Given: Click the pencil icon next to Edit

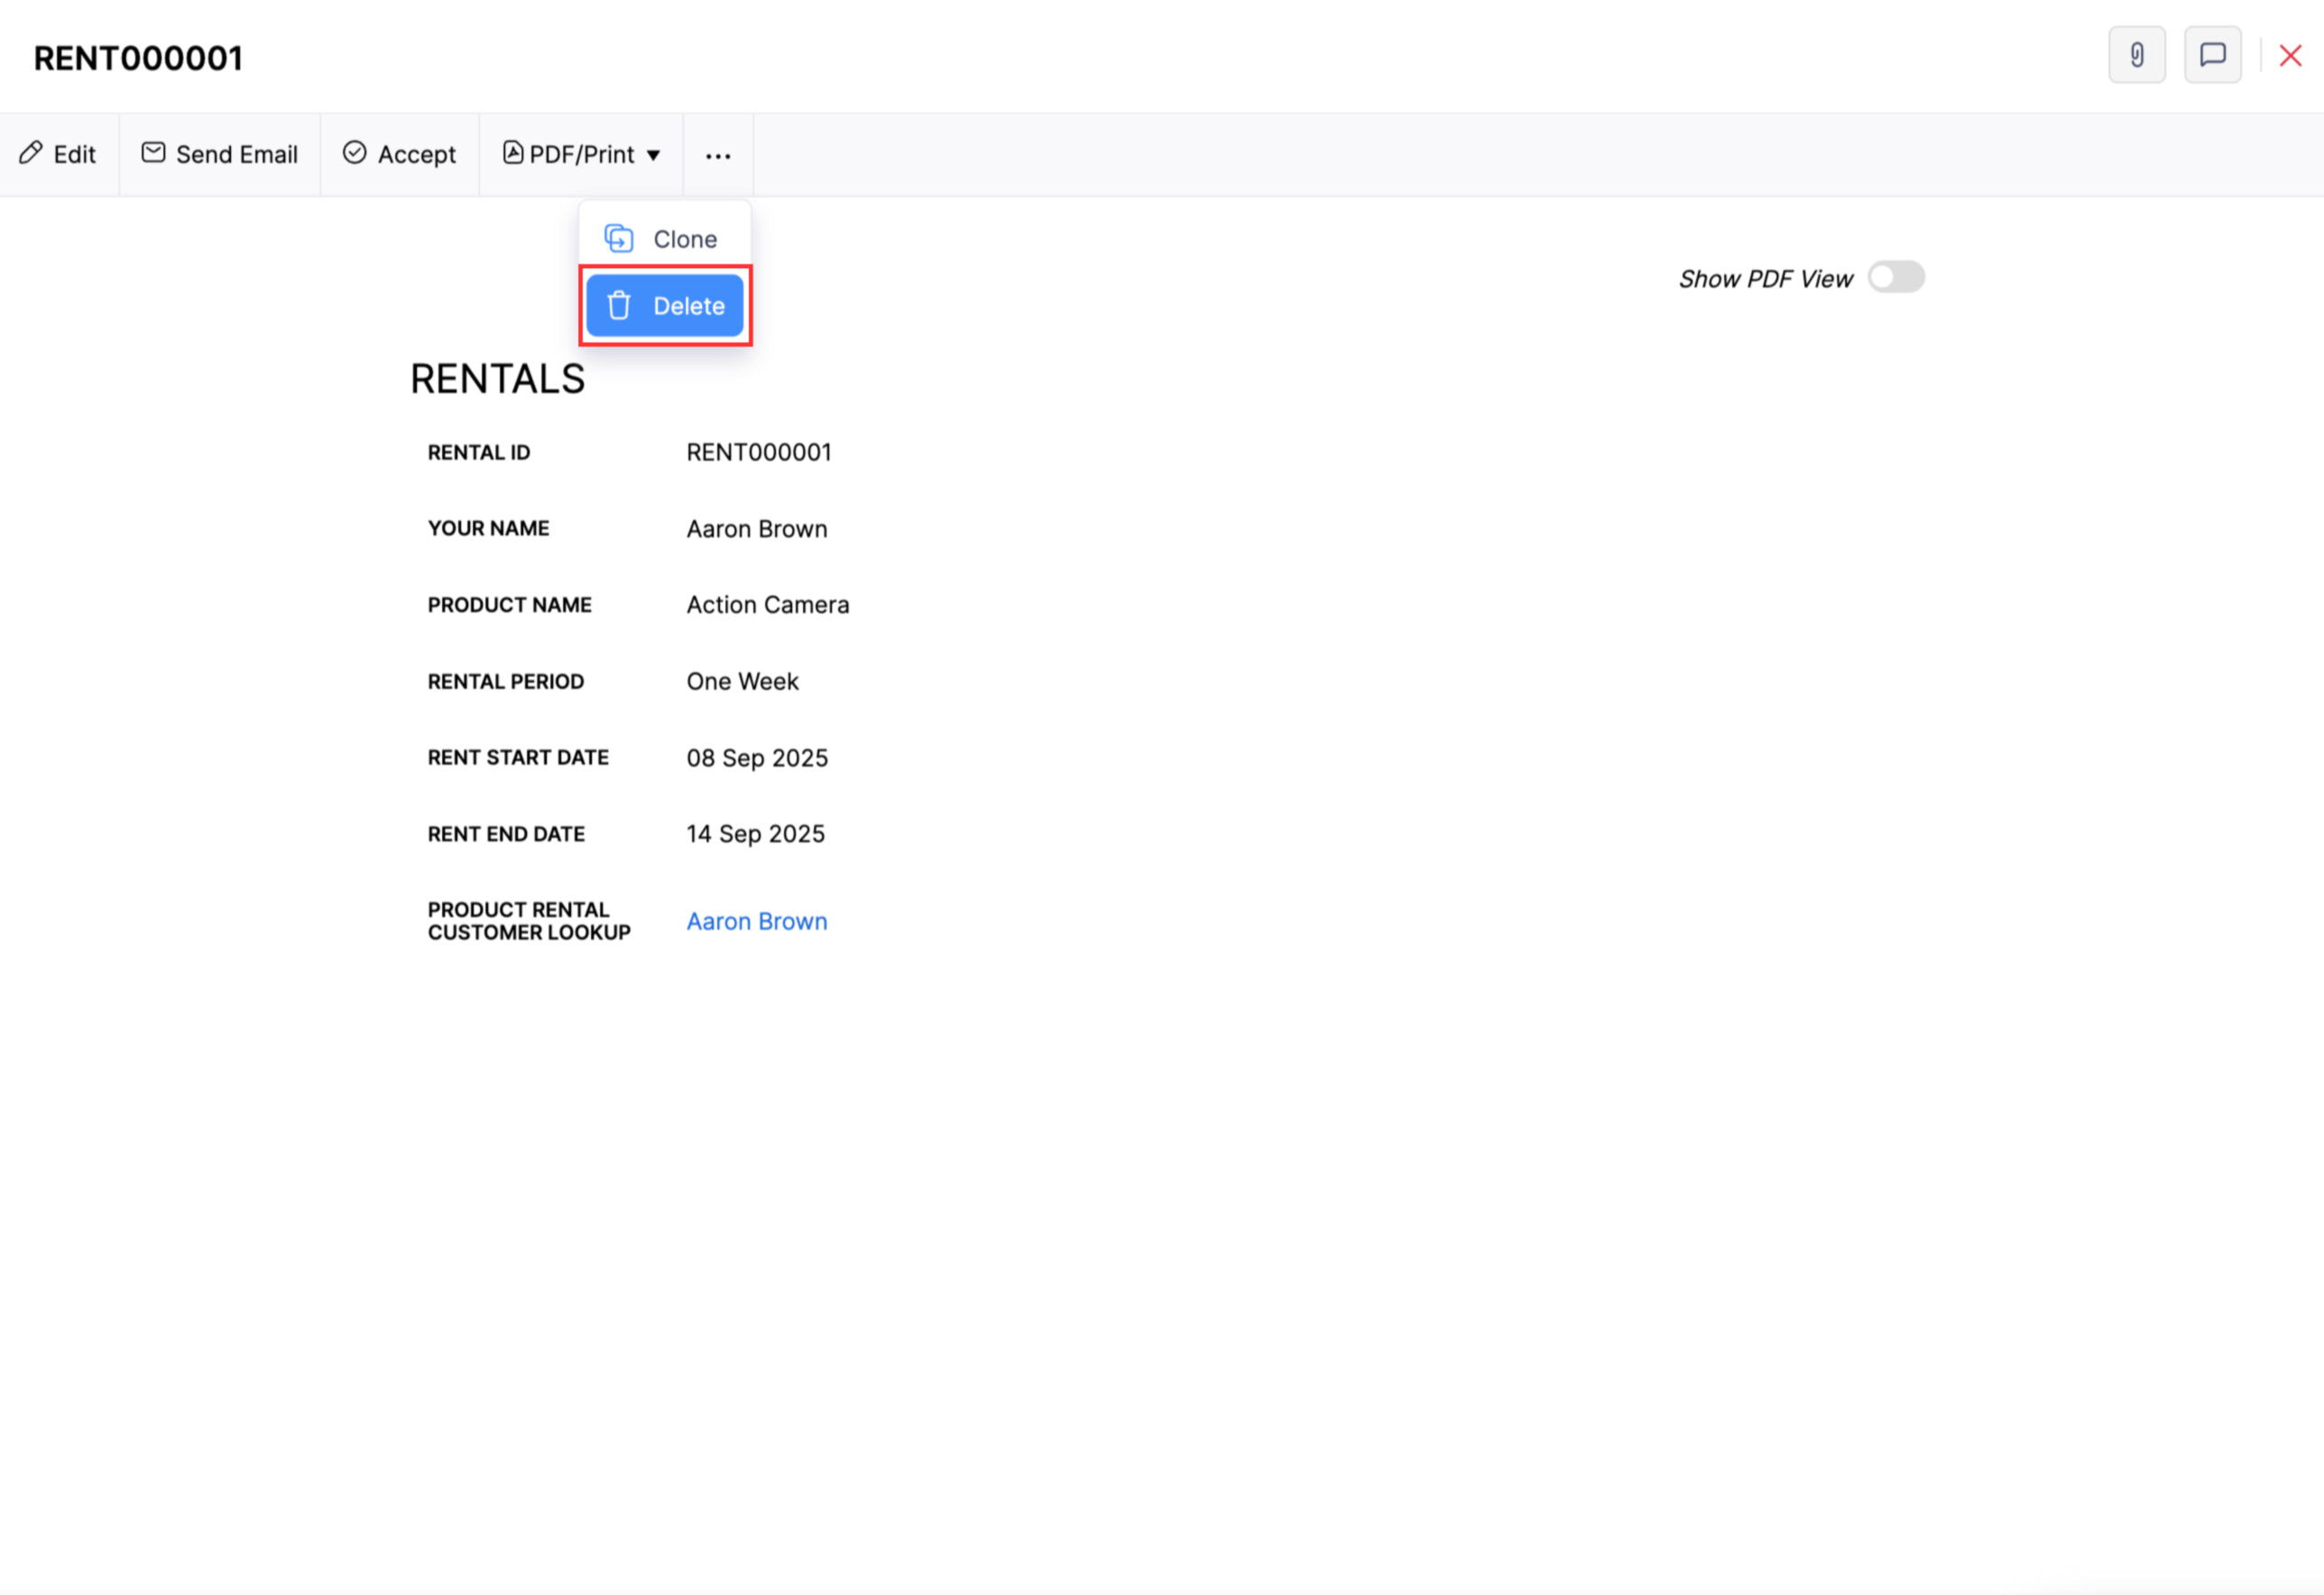Looking at the screenshot, I should [x=30, y=153].
